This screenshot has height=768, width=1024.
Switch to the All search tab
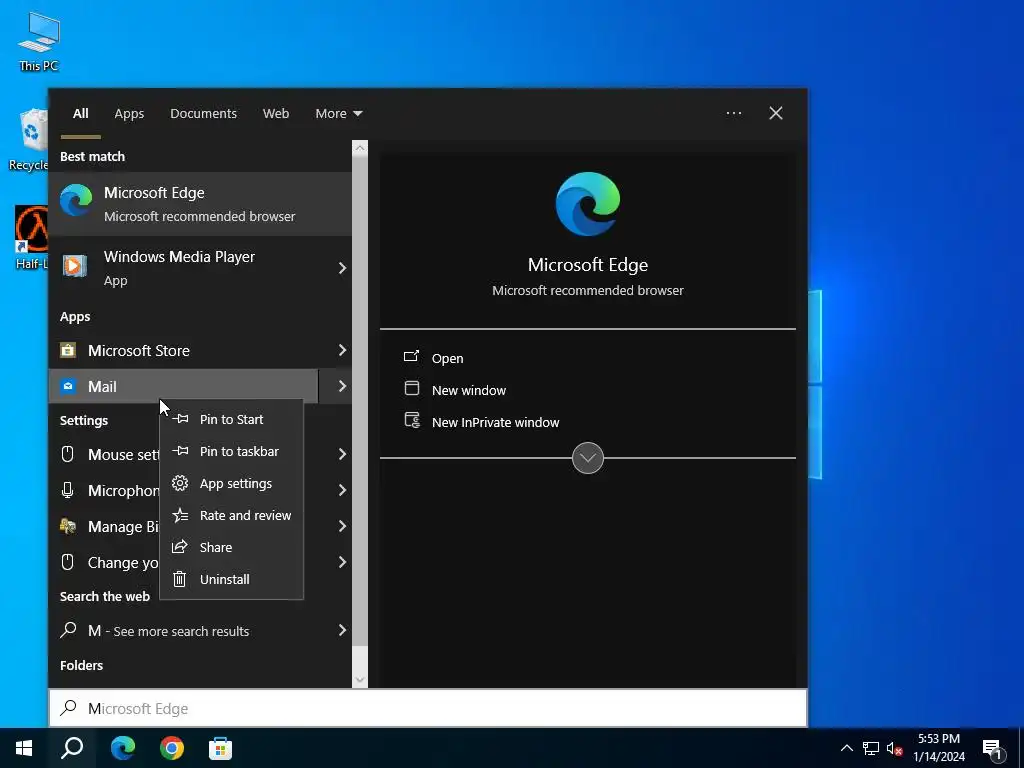tap(80, 114)
